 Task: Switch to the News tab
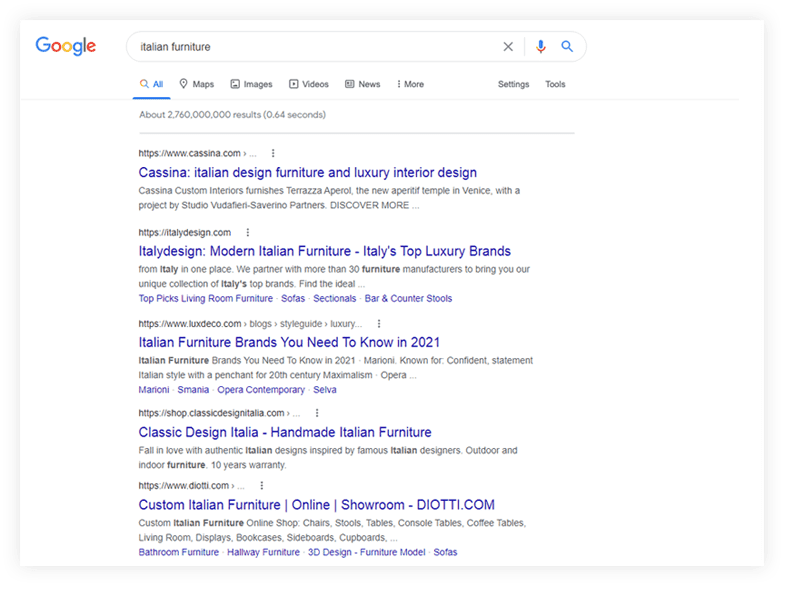coord(363,84)
